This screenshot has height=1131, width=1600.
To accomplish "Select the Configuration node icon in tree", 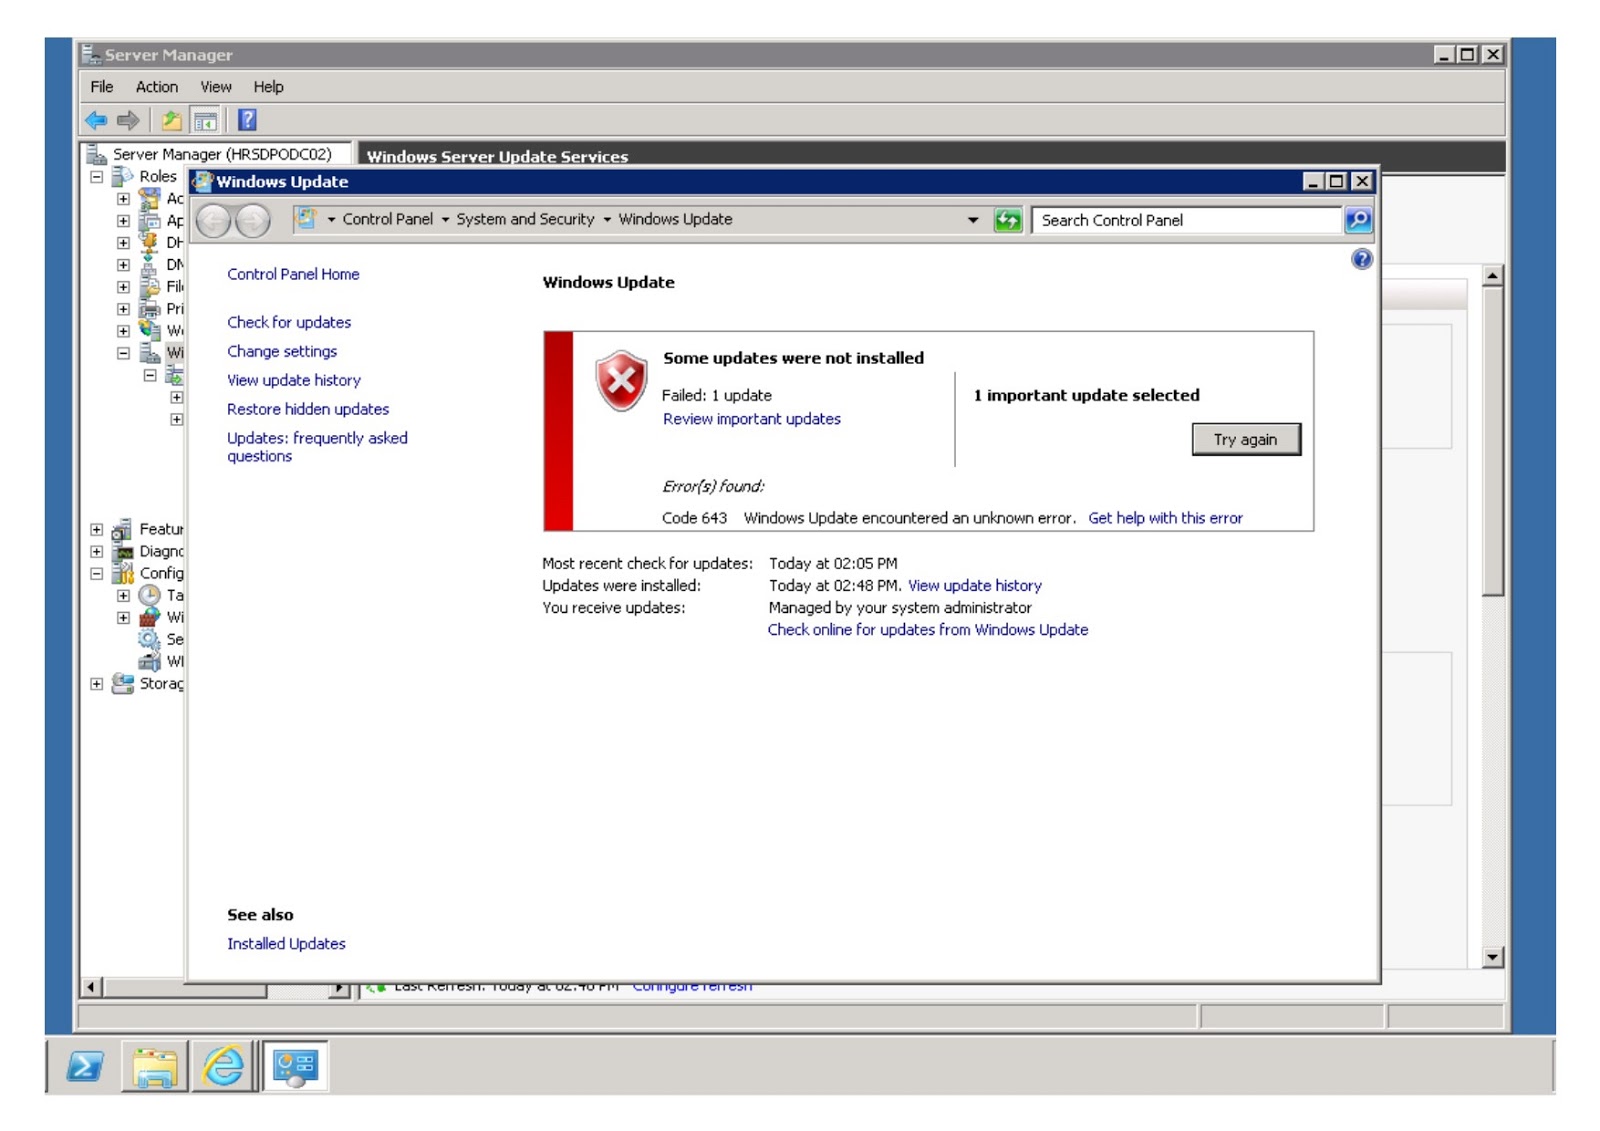I will [x=123, y=573].
